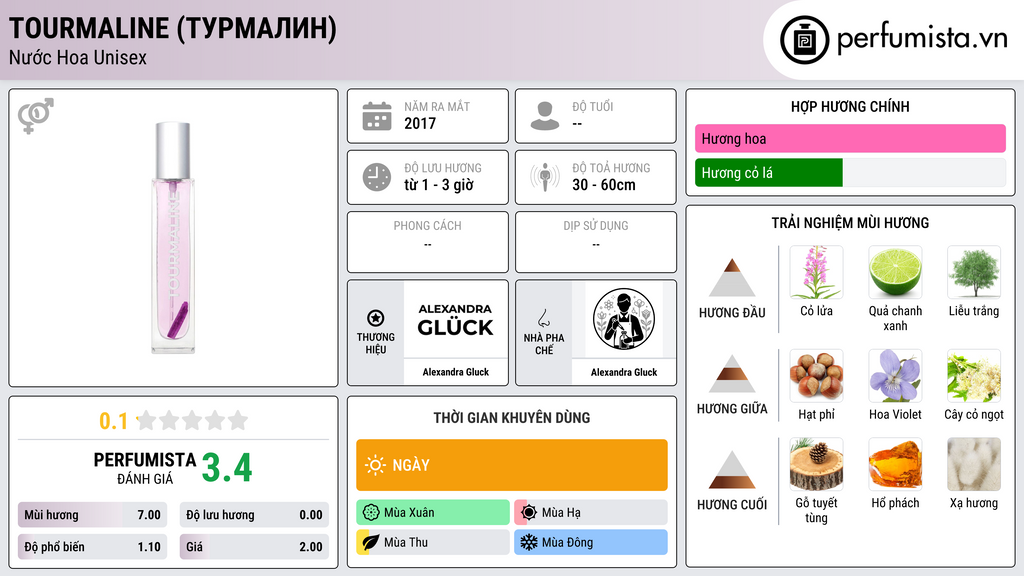Click the nose icon above Nhà Pha Chế
Viewport: 1024px width, 576px height.
543,318
